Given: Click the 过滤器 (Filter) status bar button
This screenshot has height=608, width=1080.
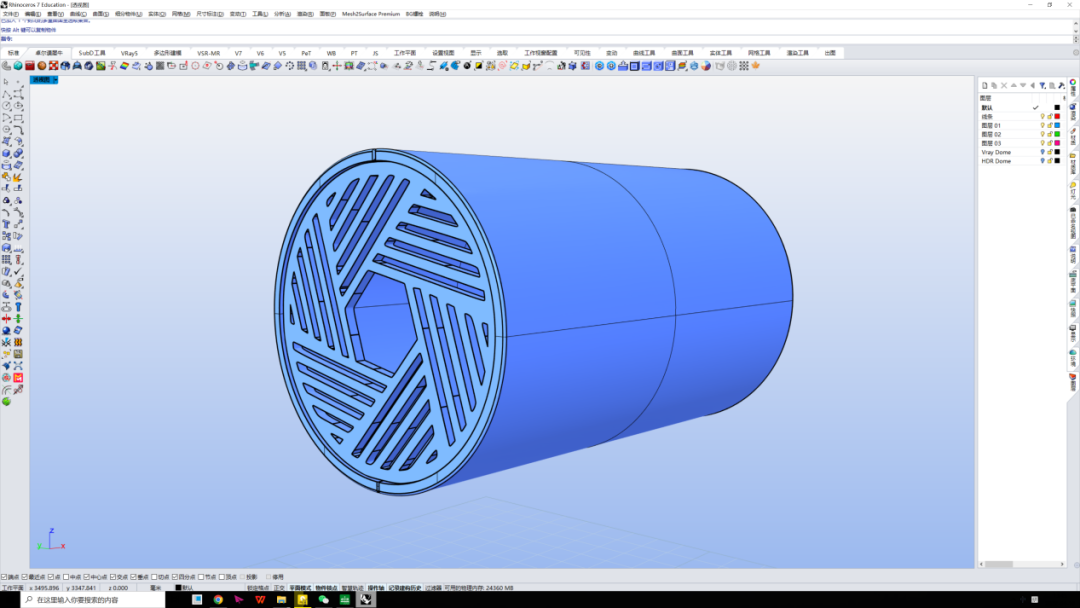Looking at the screenshot, I should click(x=433, y=588).
